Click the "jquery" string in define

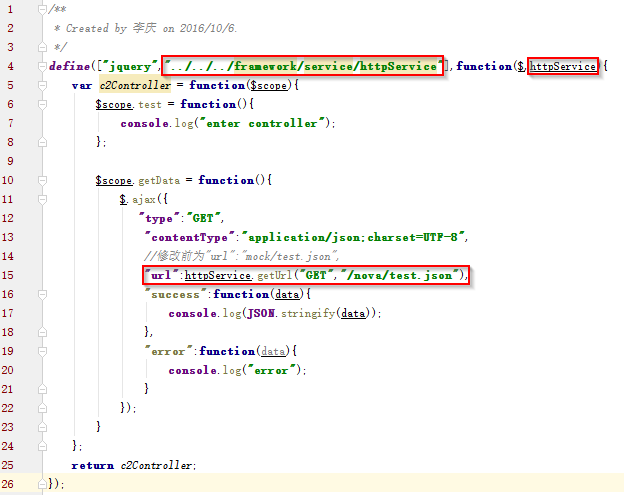[130, 66]
